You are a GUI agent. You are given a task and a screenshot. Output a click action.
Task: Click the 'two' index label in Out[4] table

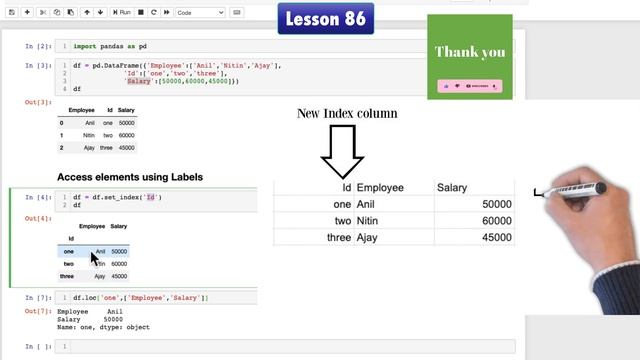click(x=69, y=264)
